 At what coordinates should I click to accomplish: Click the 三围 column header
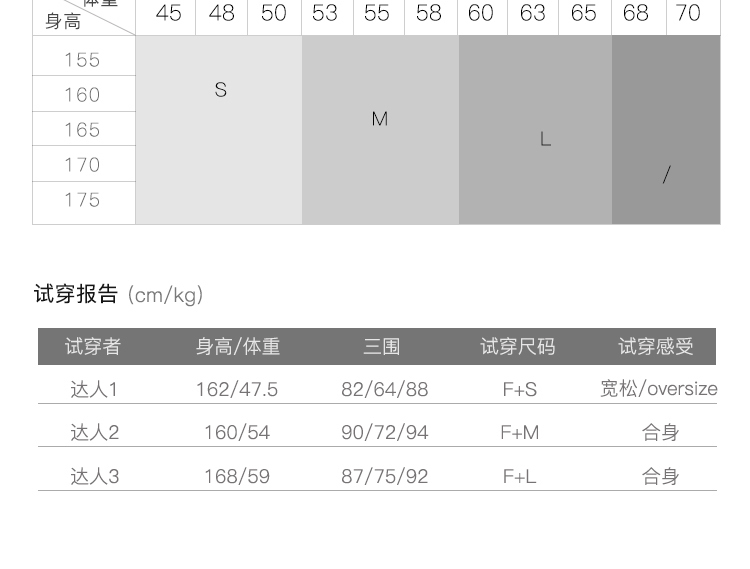(382, 347)
